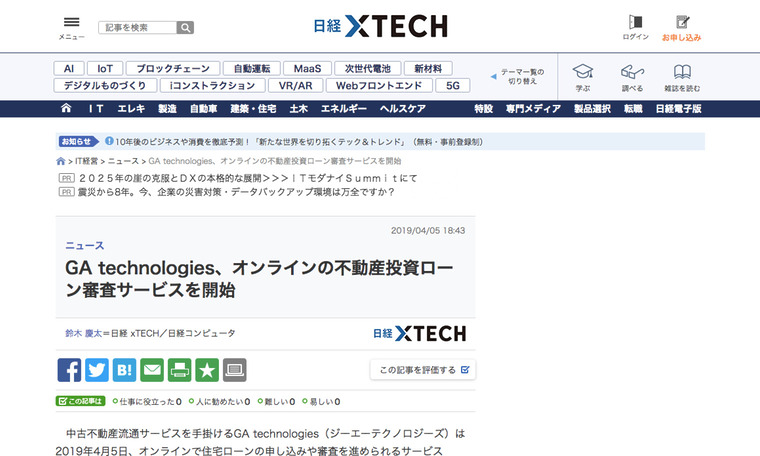Focus the 記事を検索 search field
Viewport: 760px width, 456px height.
(137, 28)
